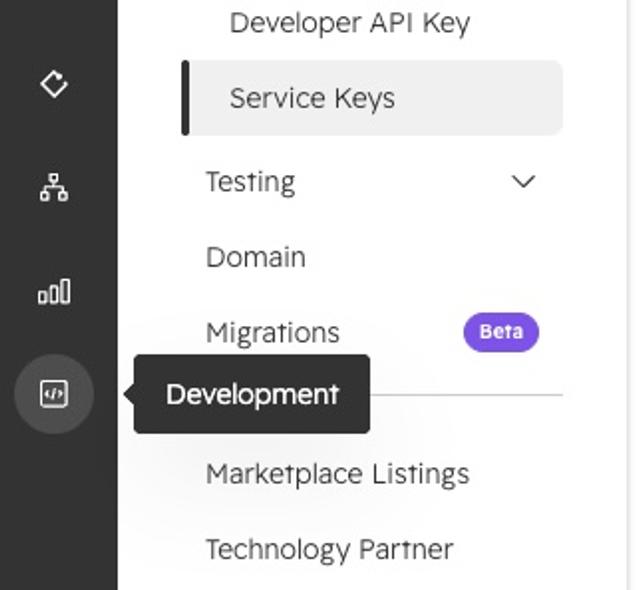Open Marketplace Listings page
This screenshot has width=640, height=590.
click(338, 474)
